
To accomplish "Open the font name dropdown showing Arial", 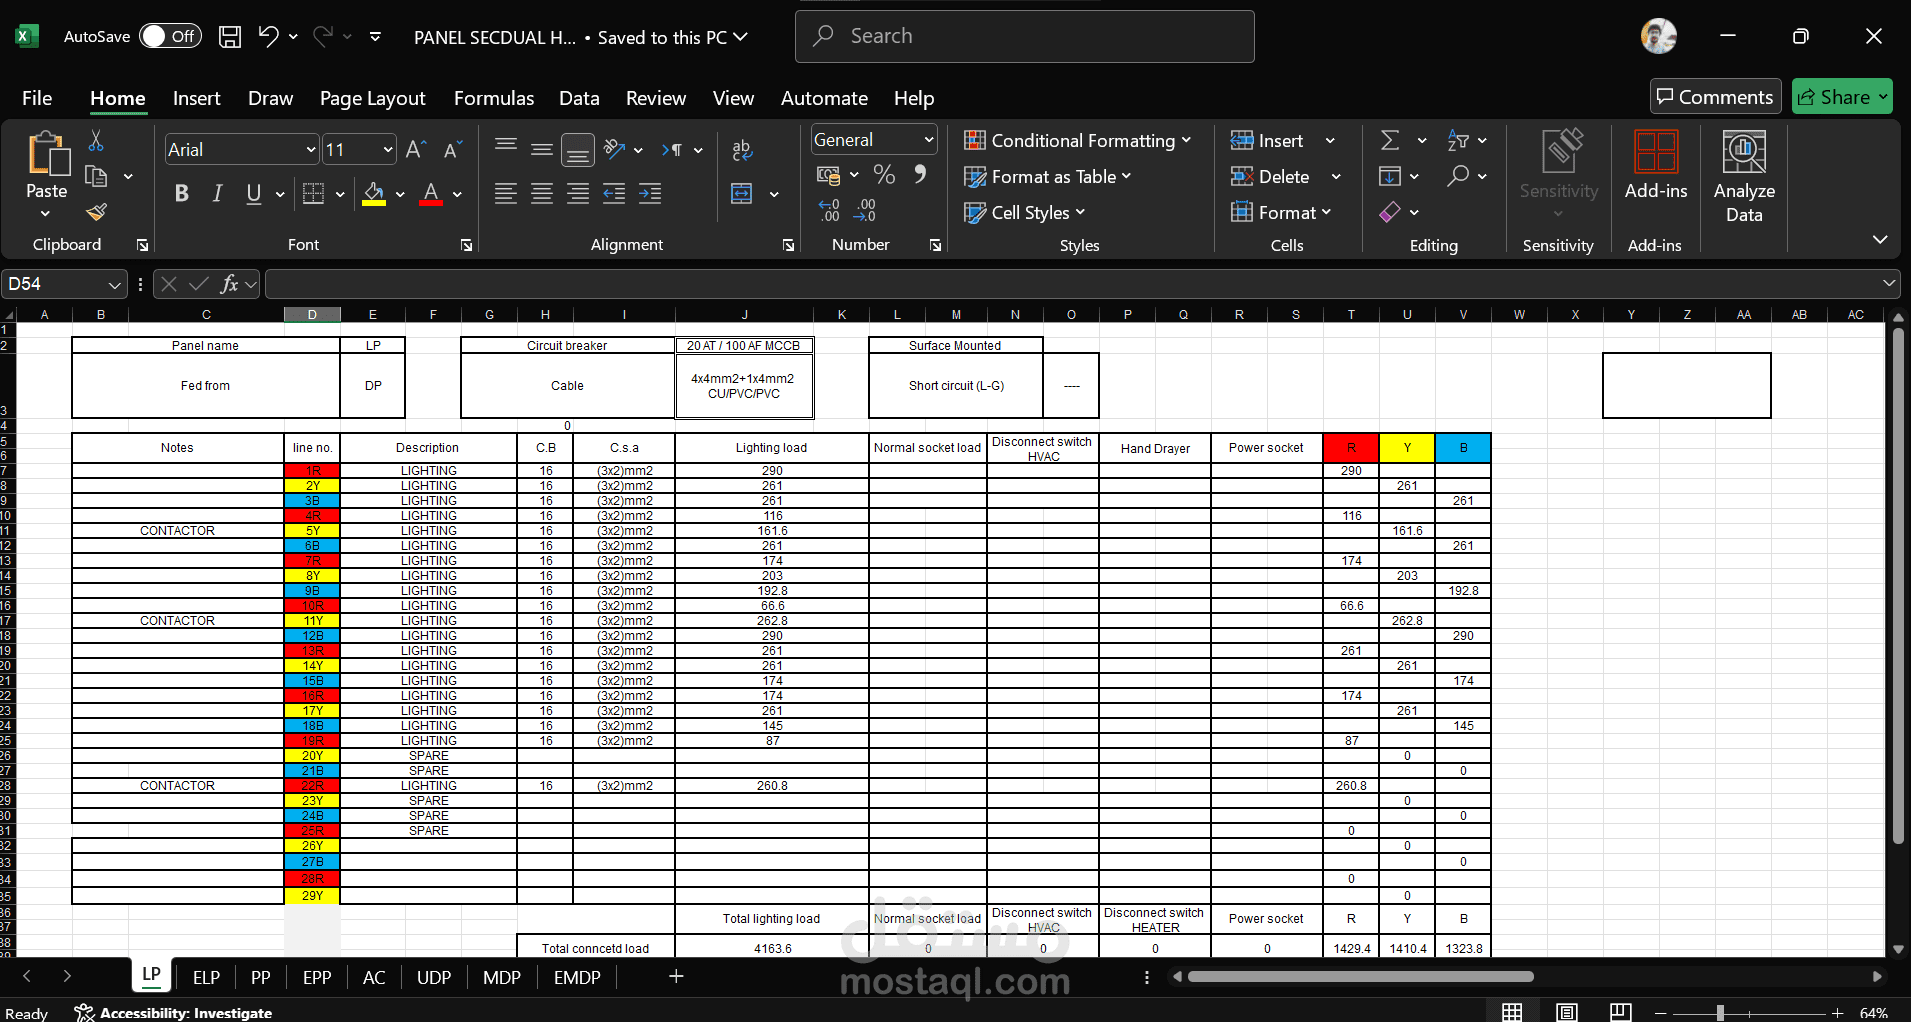I will click(310, 150).
